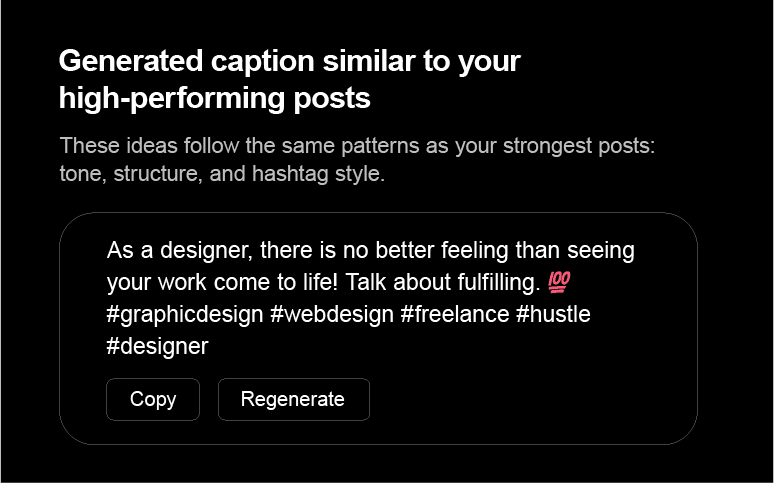The image size is (774, 483).
Task: Click empty space right of Regenerate button
Action: coord(520,399)
